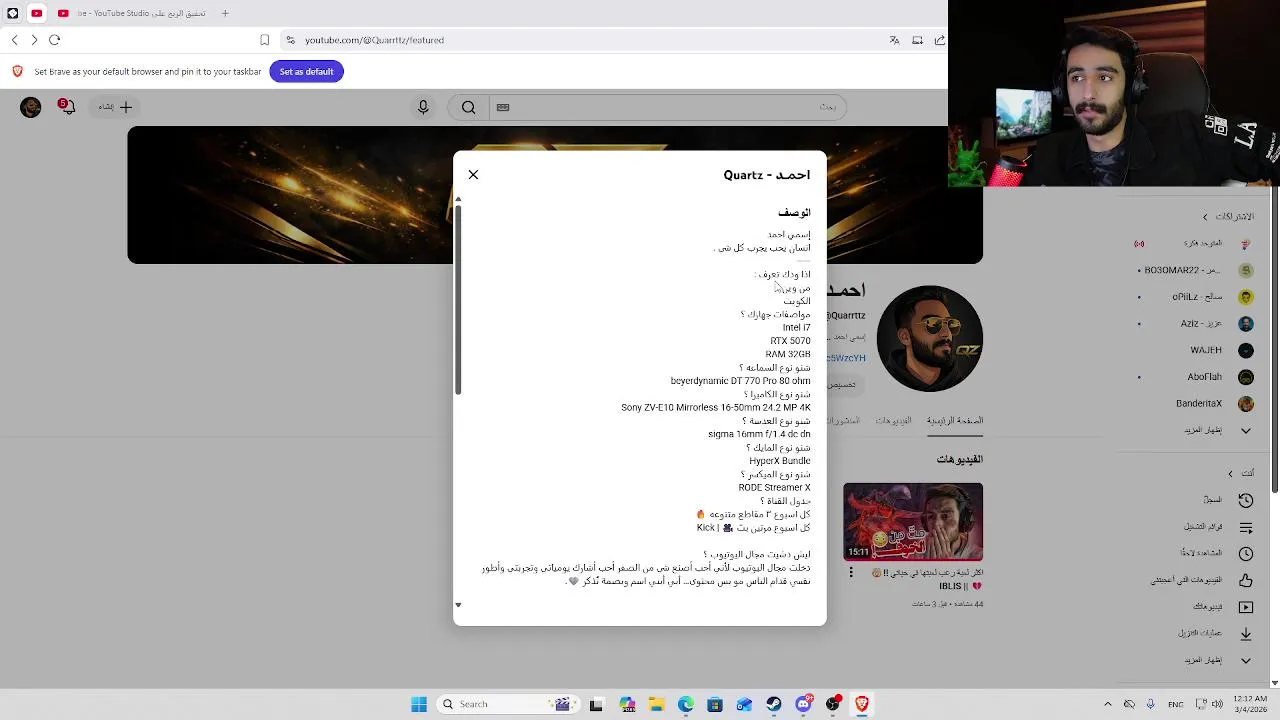Open the translate page icon
This screenshot has width=1280, height=720.
[894, 40]
